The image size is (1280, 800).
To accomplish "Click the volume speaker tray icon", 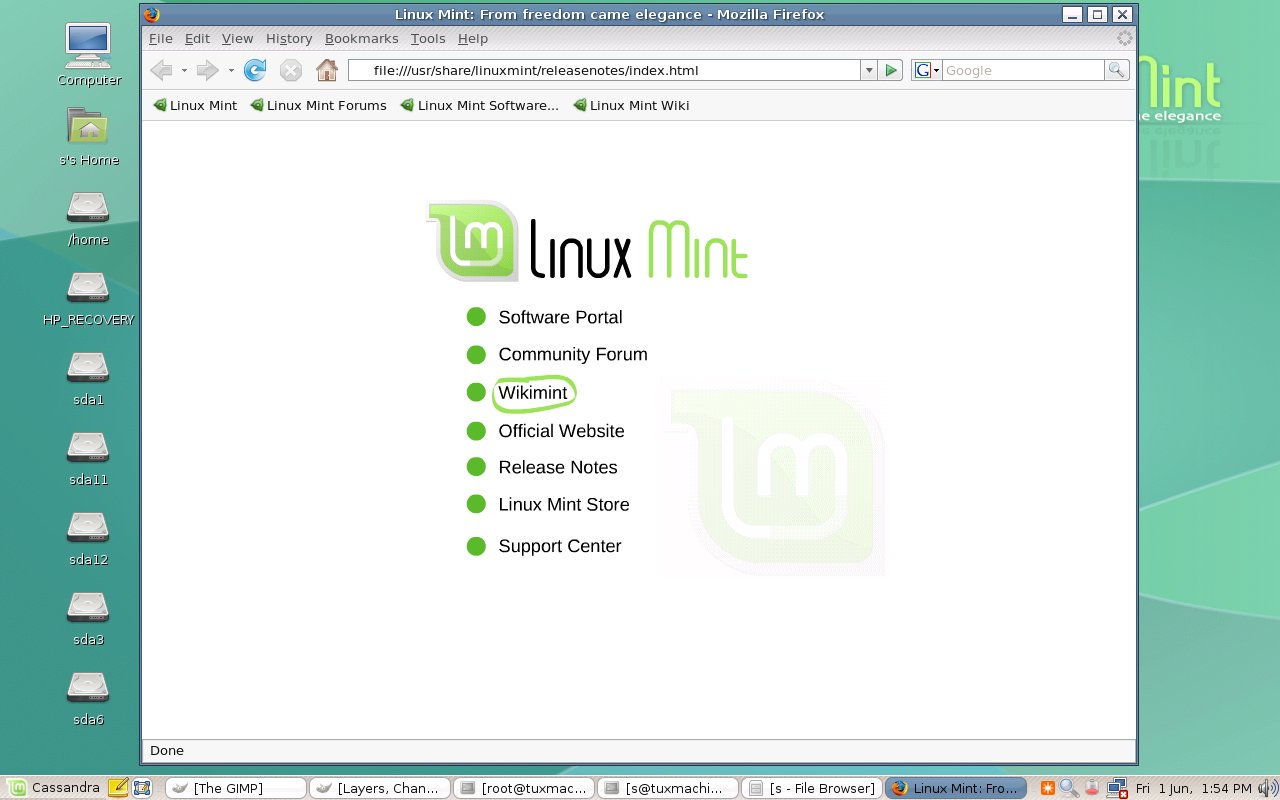I will click(x=1266, y=788).
